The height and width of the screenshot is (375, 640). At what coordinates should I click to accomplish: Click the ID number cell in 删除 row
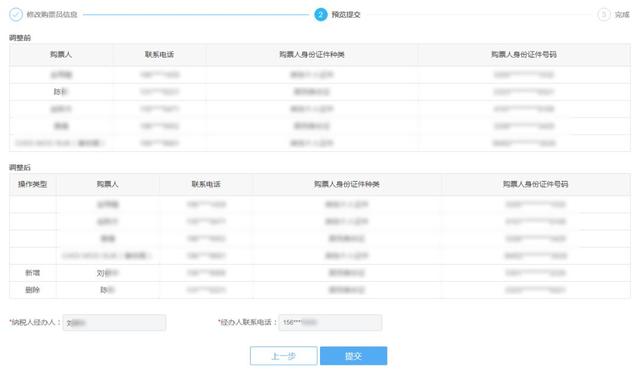pyautogui.click(x=536, y=290)
